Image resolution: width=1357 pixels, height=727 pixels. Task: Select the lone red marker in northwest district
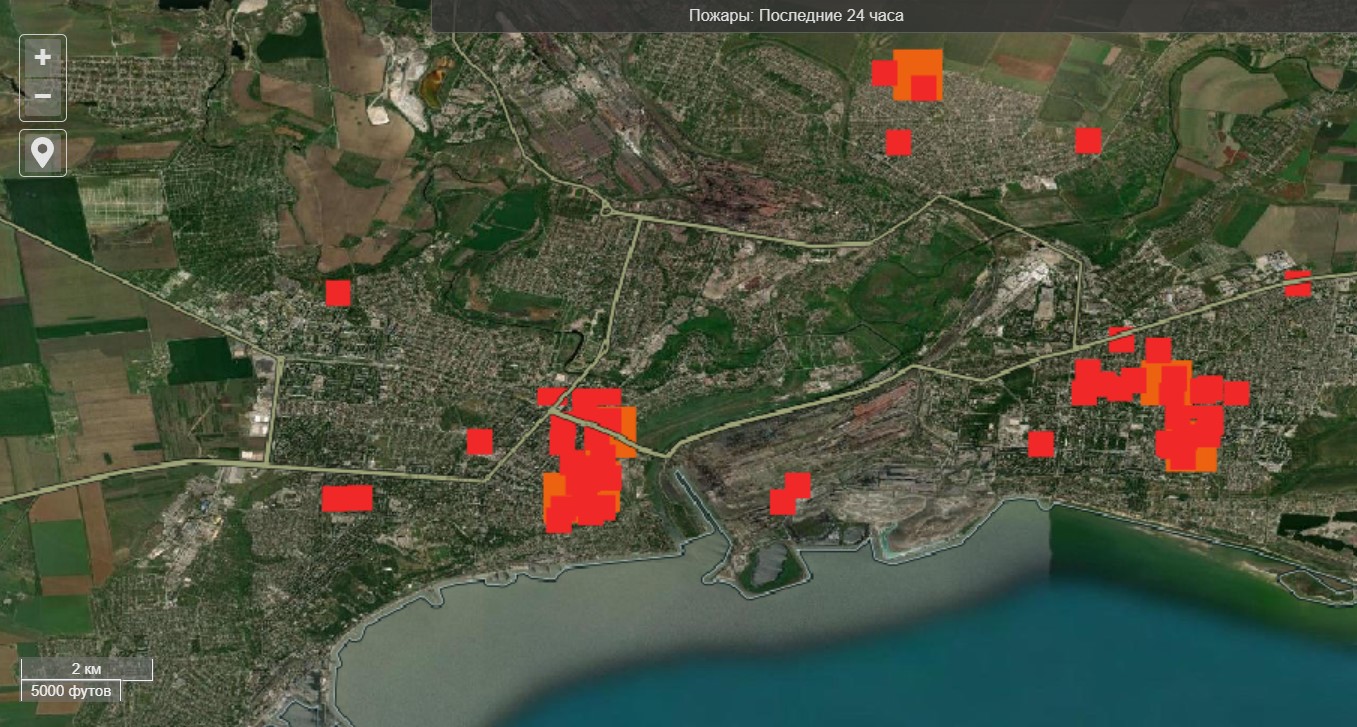click(x=338, y=293)
